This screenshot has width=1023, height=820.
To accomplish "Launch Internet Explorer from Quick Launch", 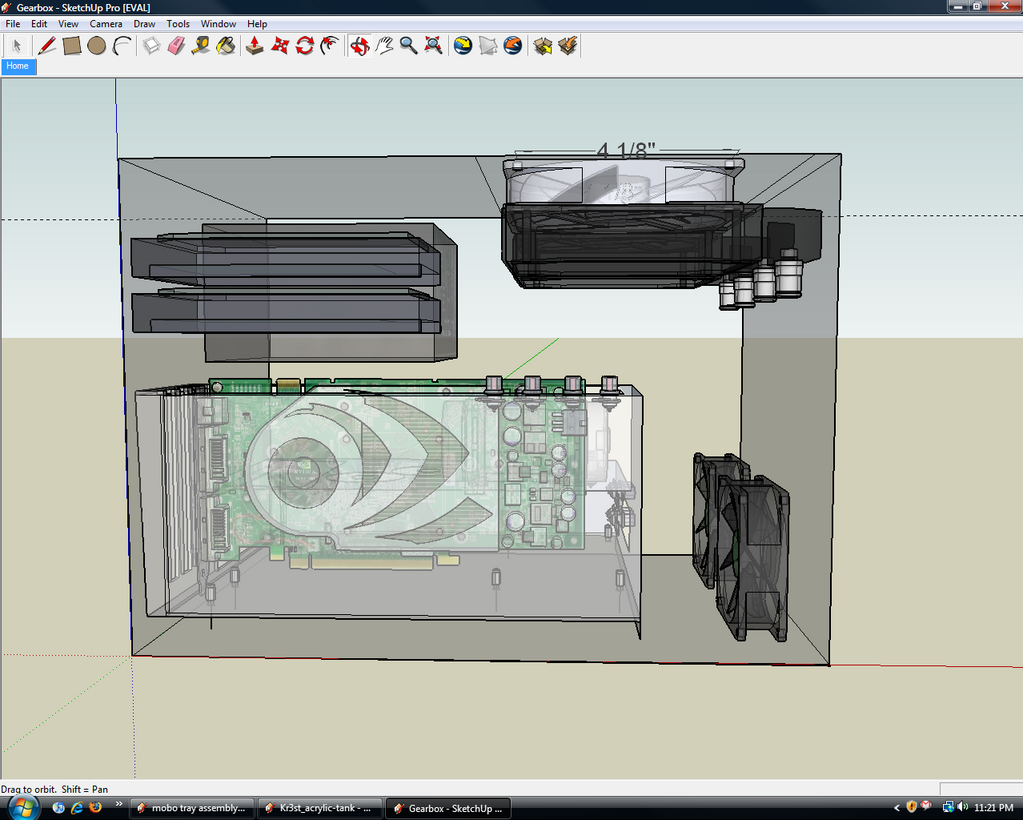I will pos(77,808).
